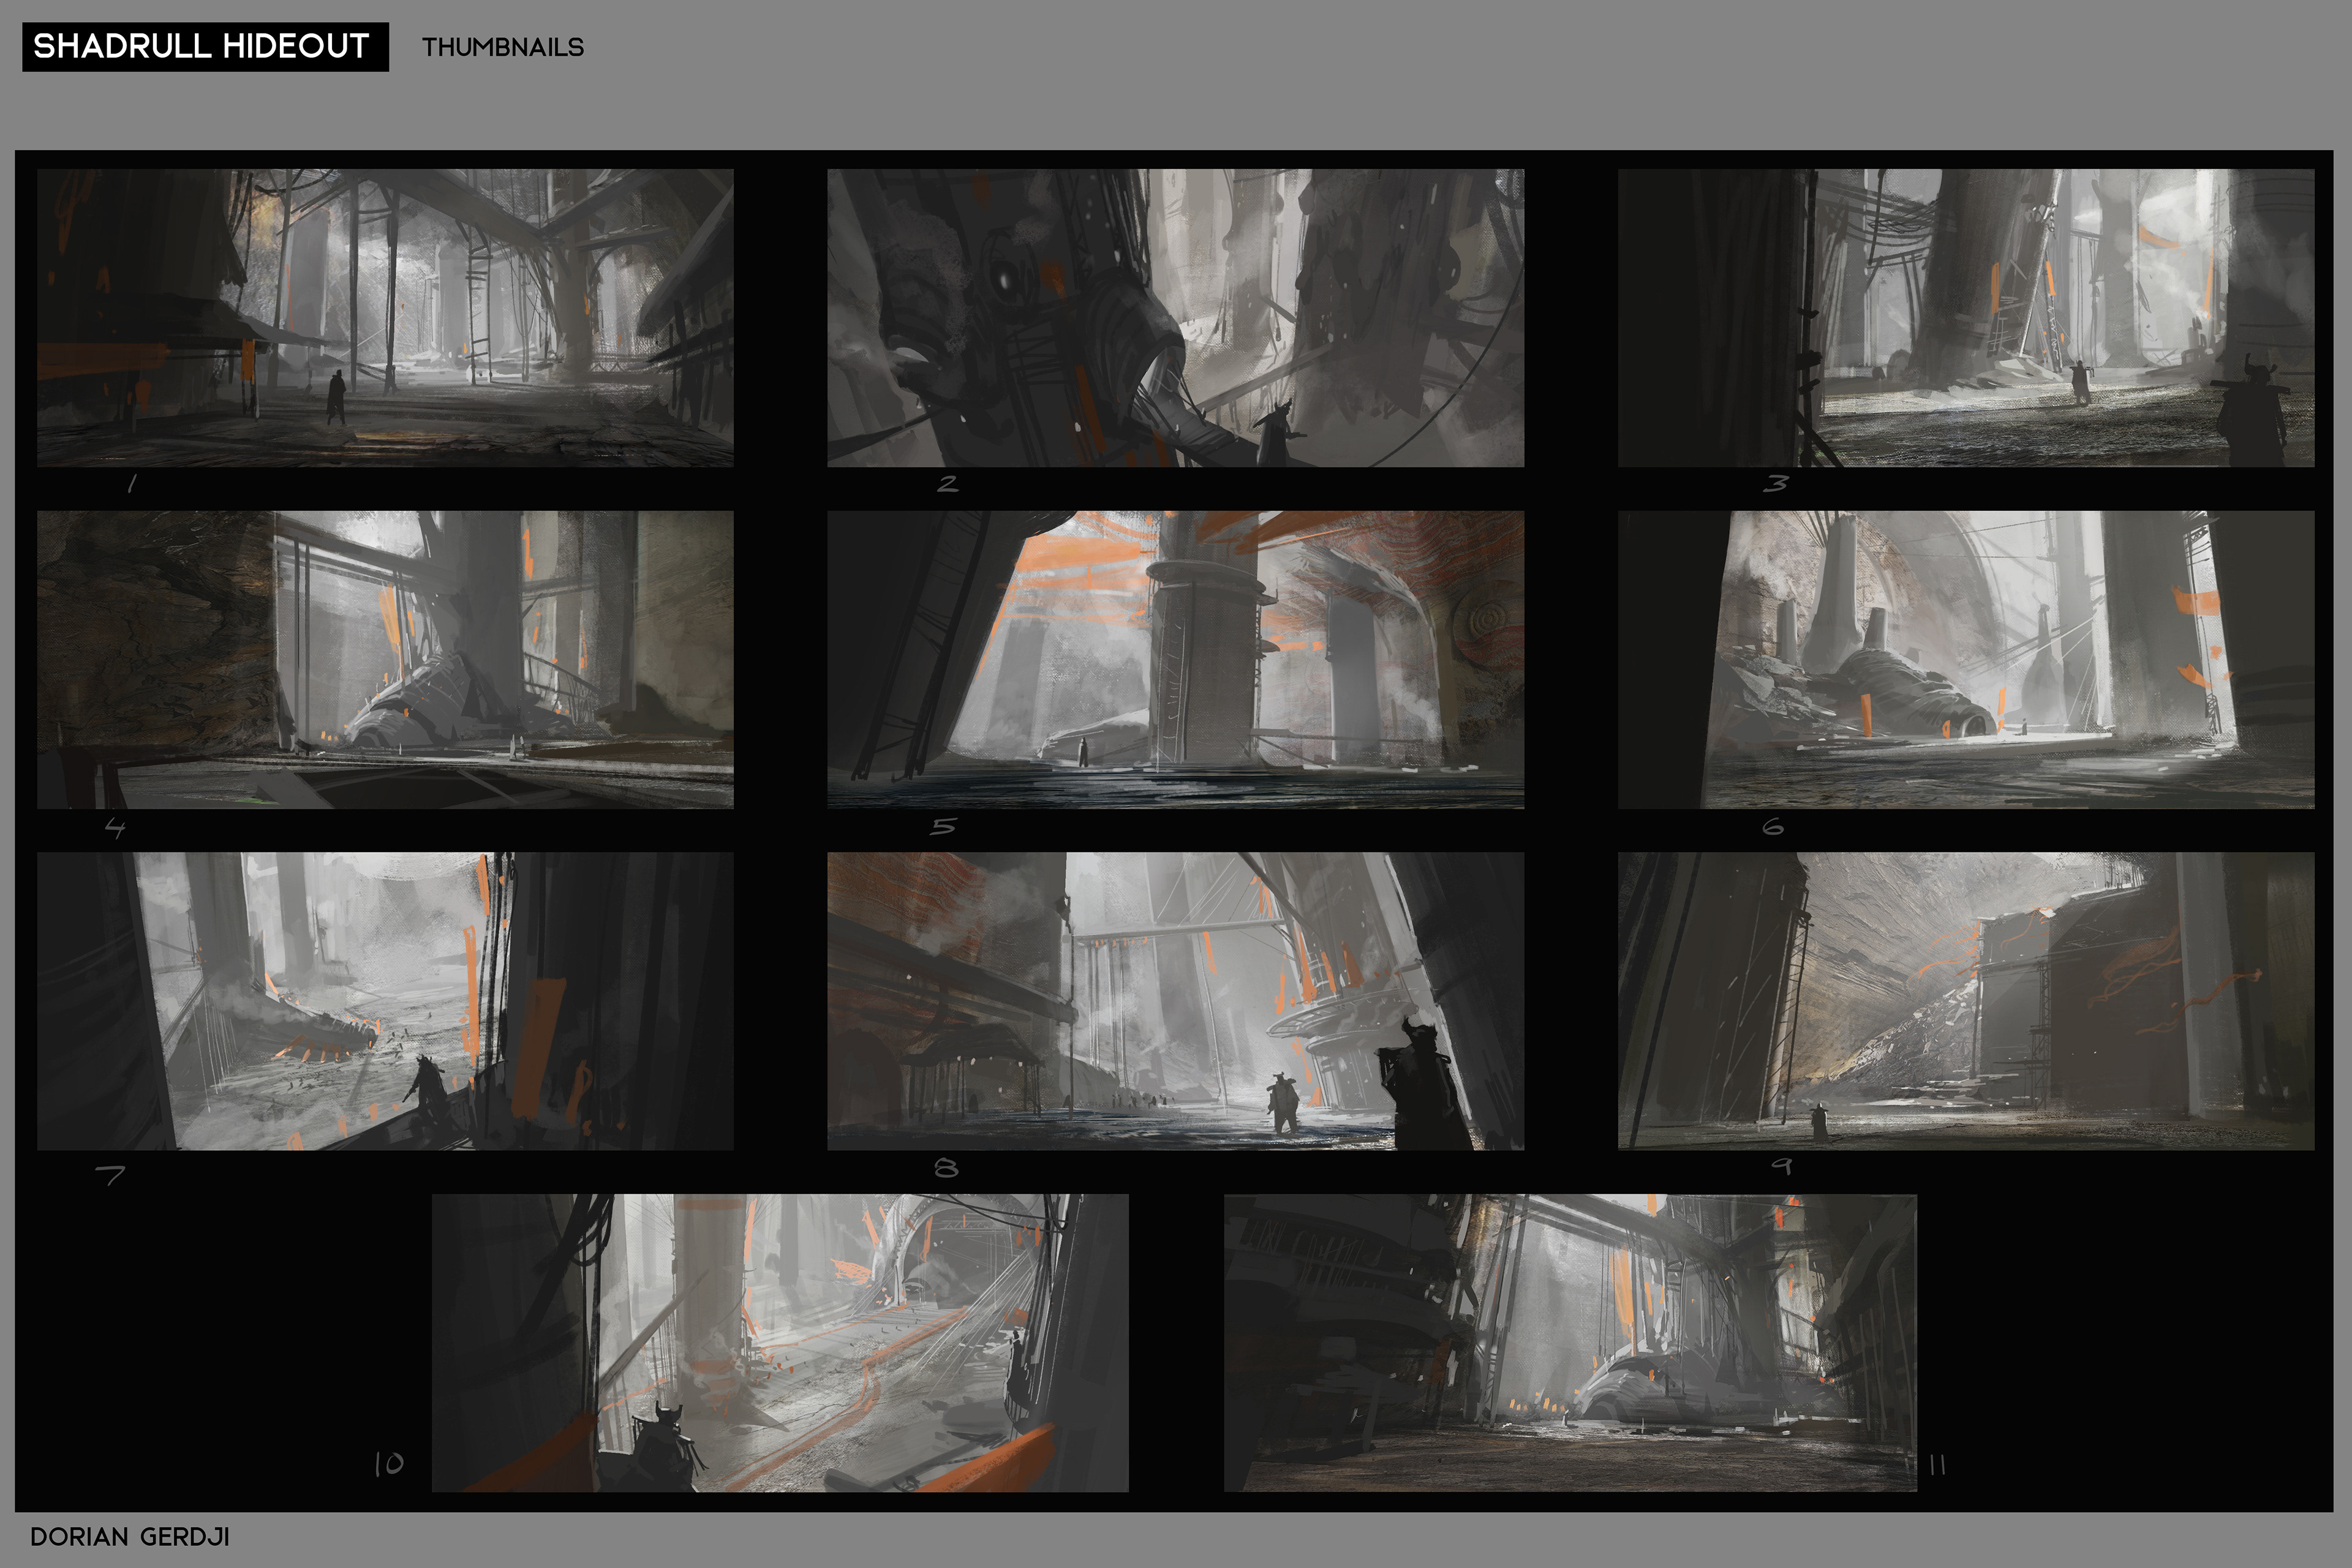2352x1568 pixels.
Task: Click thumbnail 1 with lone standing figure
Action: click(x=385, y=318)
